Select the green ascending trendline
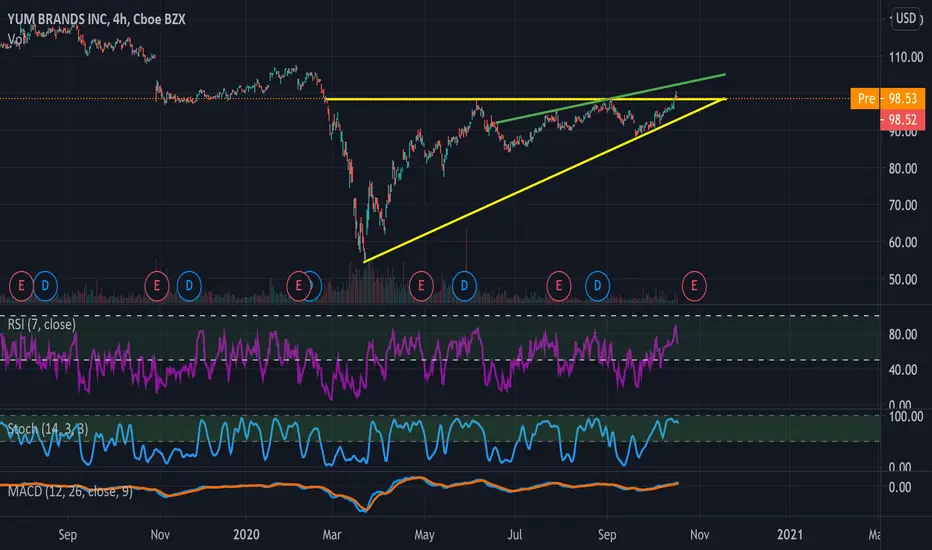Viewport: 932px width, 550px height. [610, 99]
